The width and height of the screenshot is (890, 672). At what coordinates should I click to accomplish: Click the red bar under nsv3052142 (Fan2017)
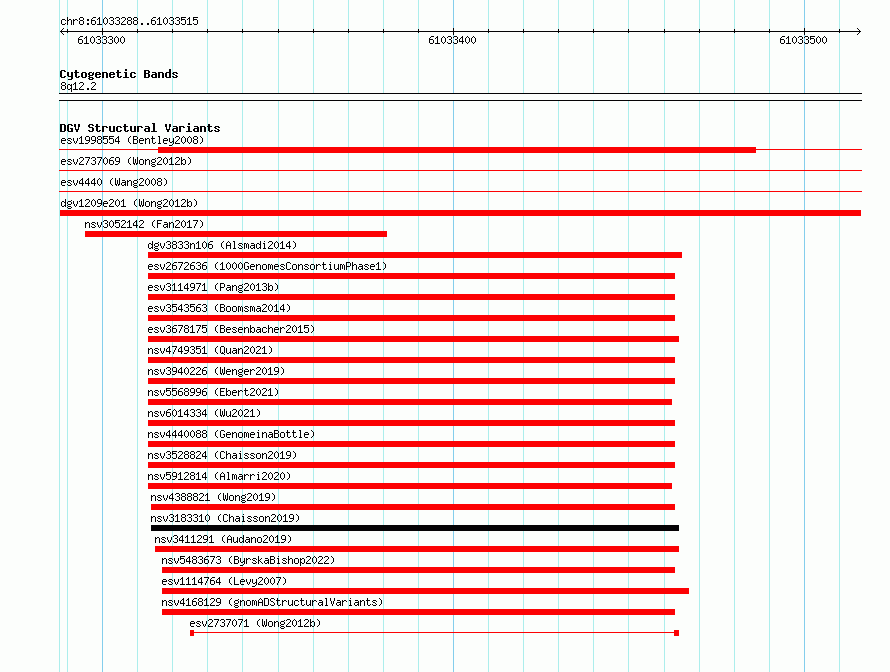236,234
